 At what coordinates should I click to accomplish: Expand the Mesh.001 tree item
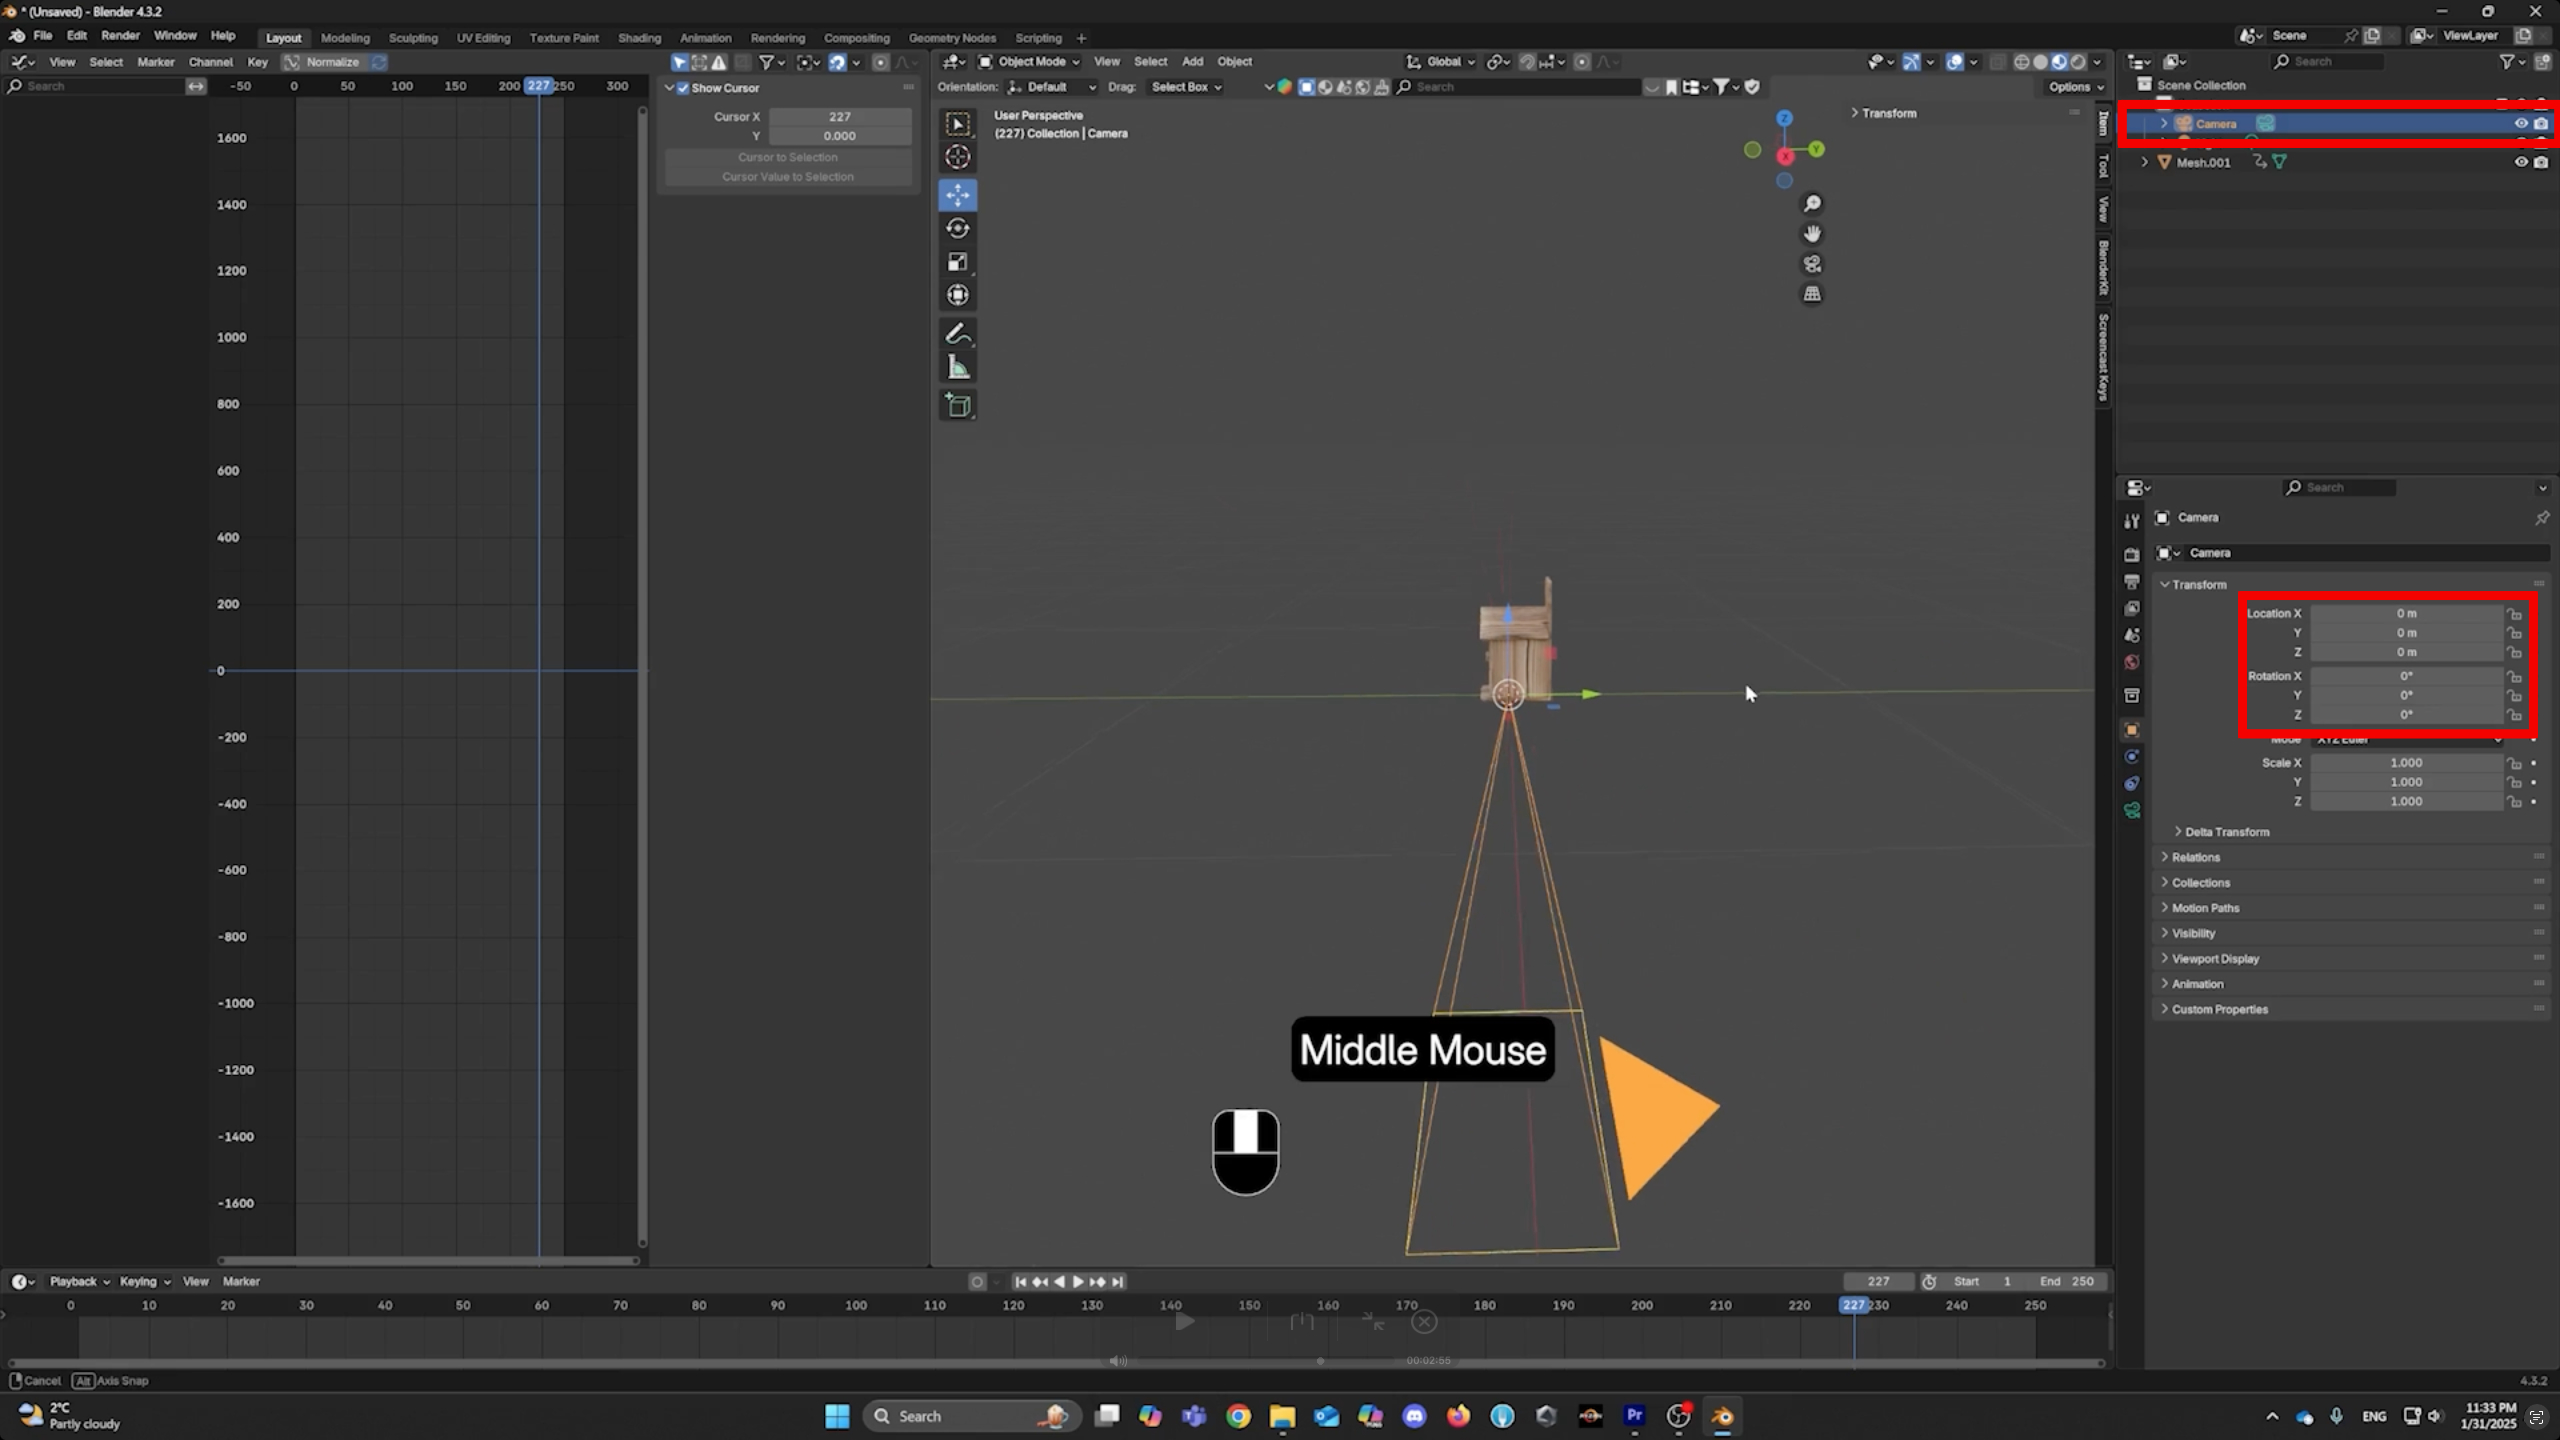2144,162
